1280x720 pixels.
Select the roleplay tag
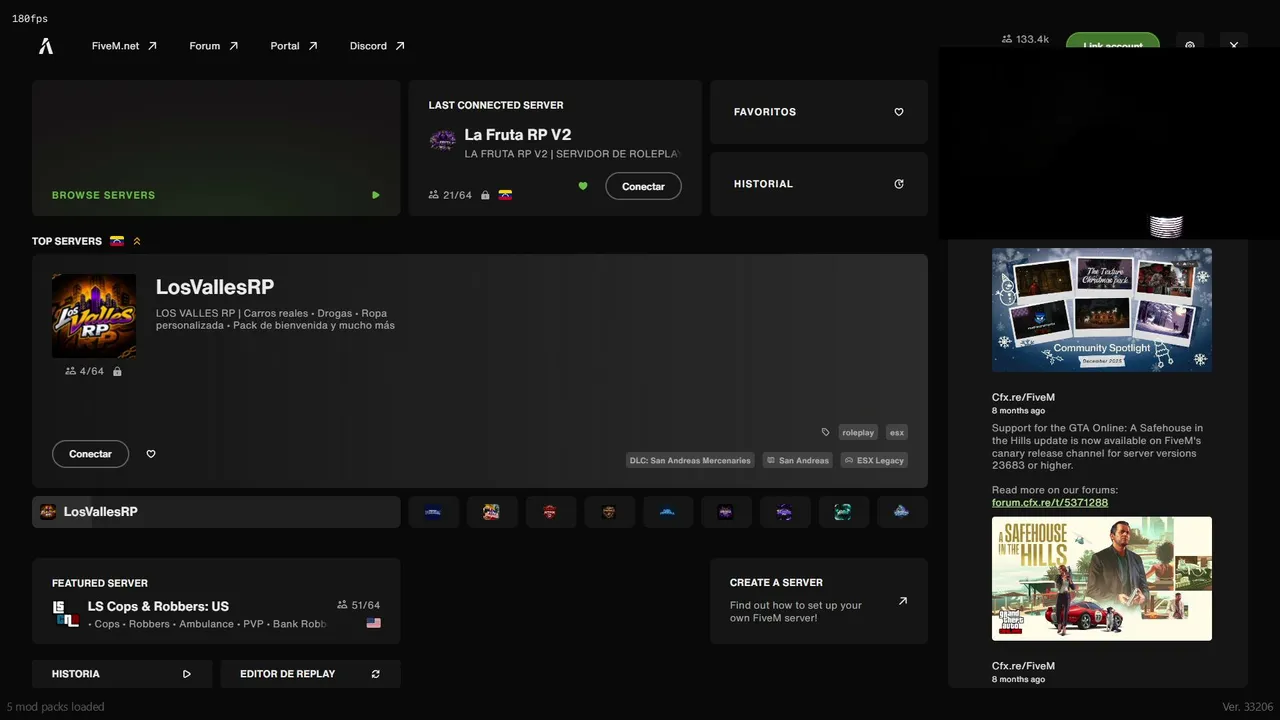(858, 432)
